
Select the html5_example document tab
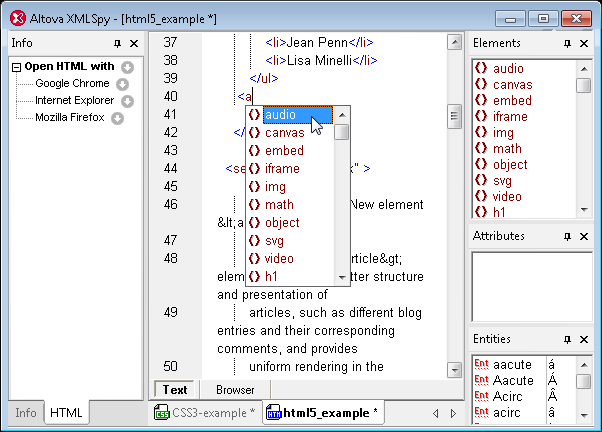tap(322, 413)
